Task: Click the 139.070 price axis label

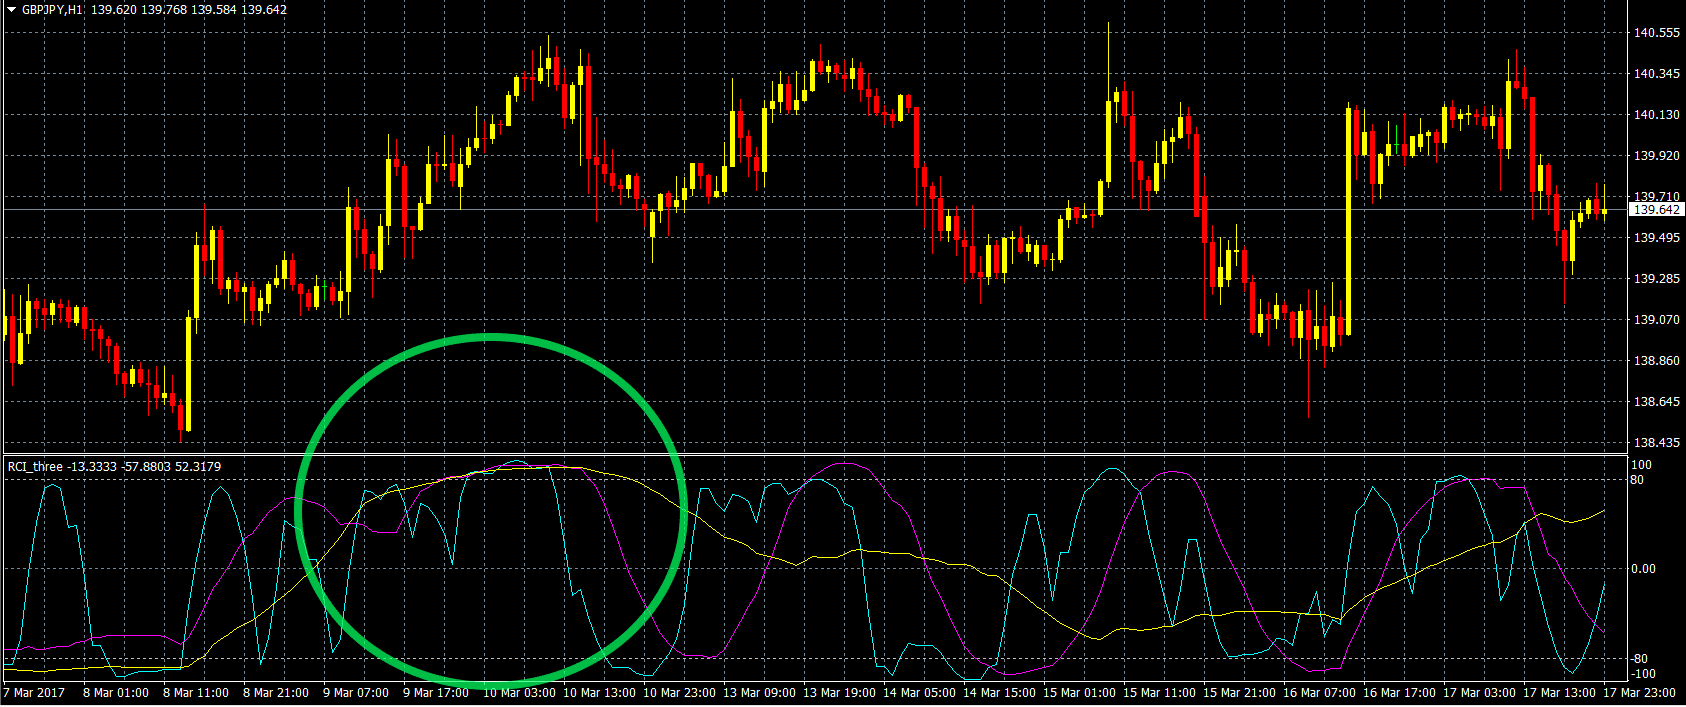Action: click(x=1656, y=320)
